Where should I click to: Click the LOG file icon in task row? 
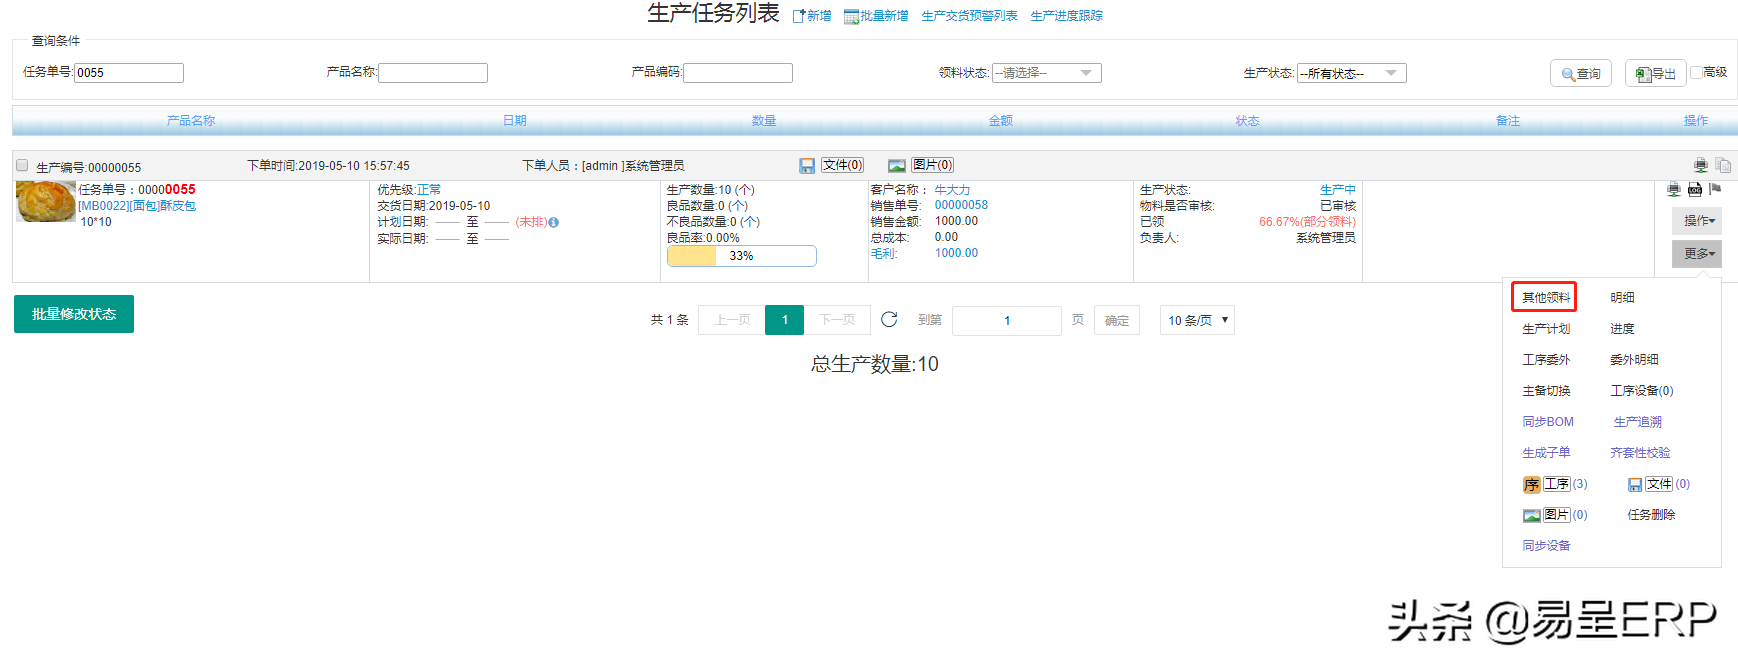pyautogui.click(x=1694, y=190)
